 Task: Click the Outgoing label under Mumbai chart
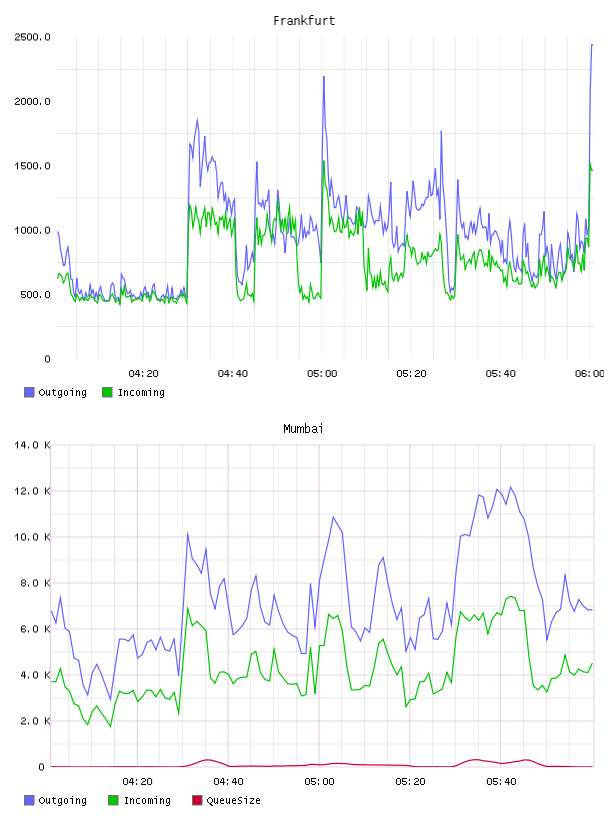click(62, 800)
